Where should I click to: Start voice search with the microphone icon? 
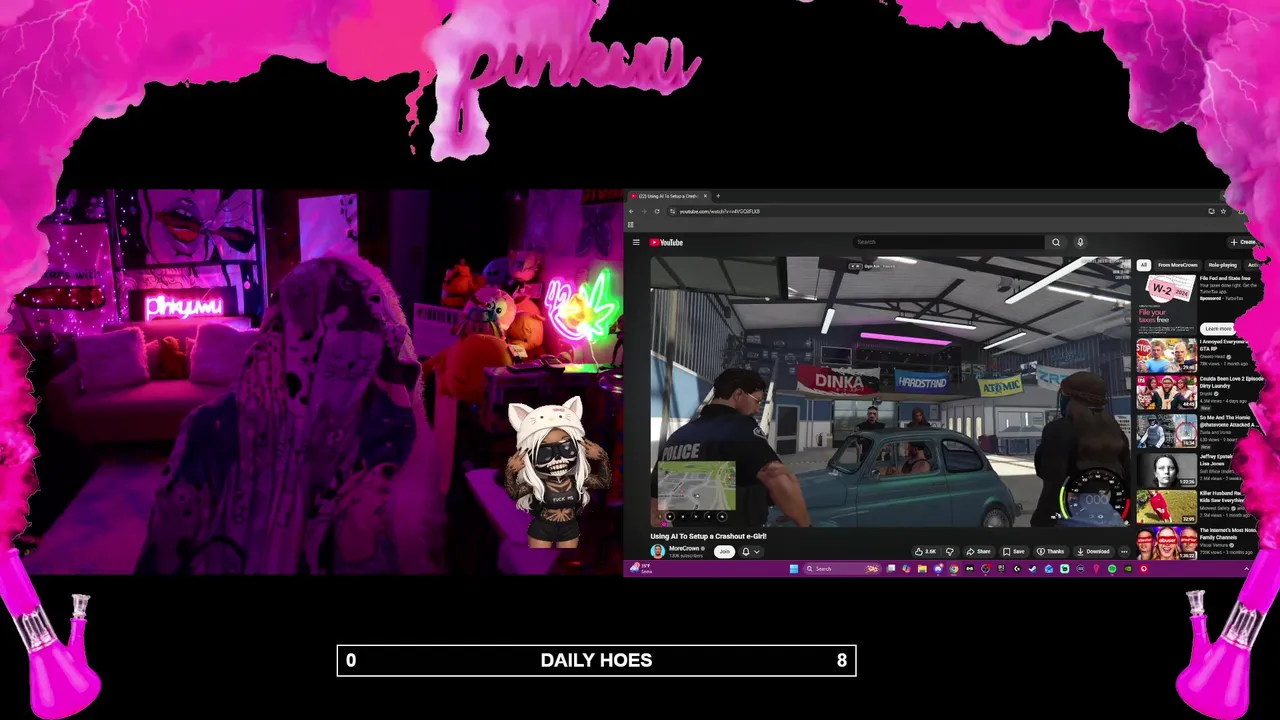tap(1080, 242)
